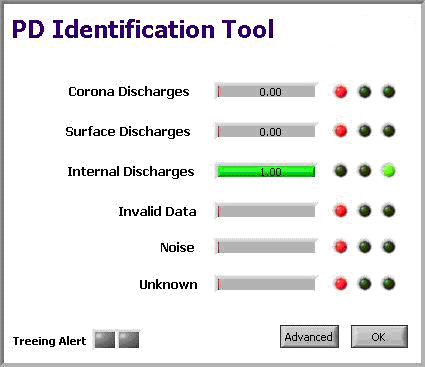Click the Unknown label

[168, 284]
